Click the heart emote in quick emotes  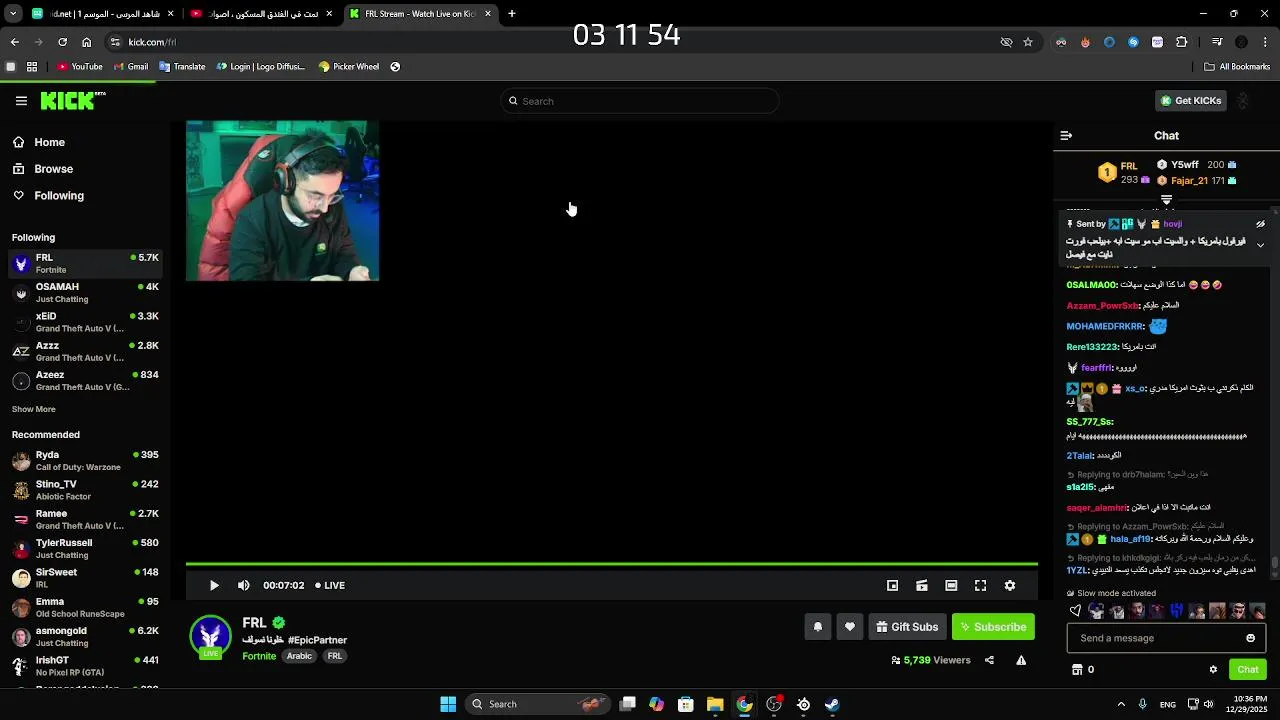(x=1076, y=611)
